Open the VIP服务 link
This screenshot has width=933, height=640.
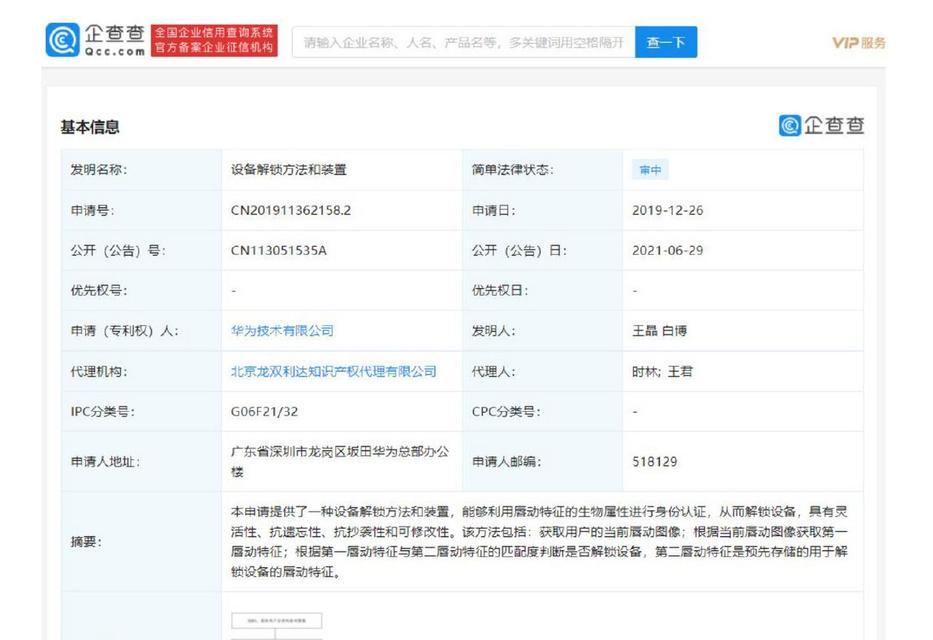click(859, 43)
